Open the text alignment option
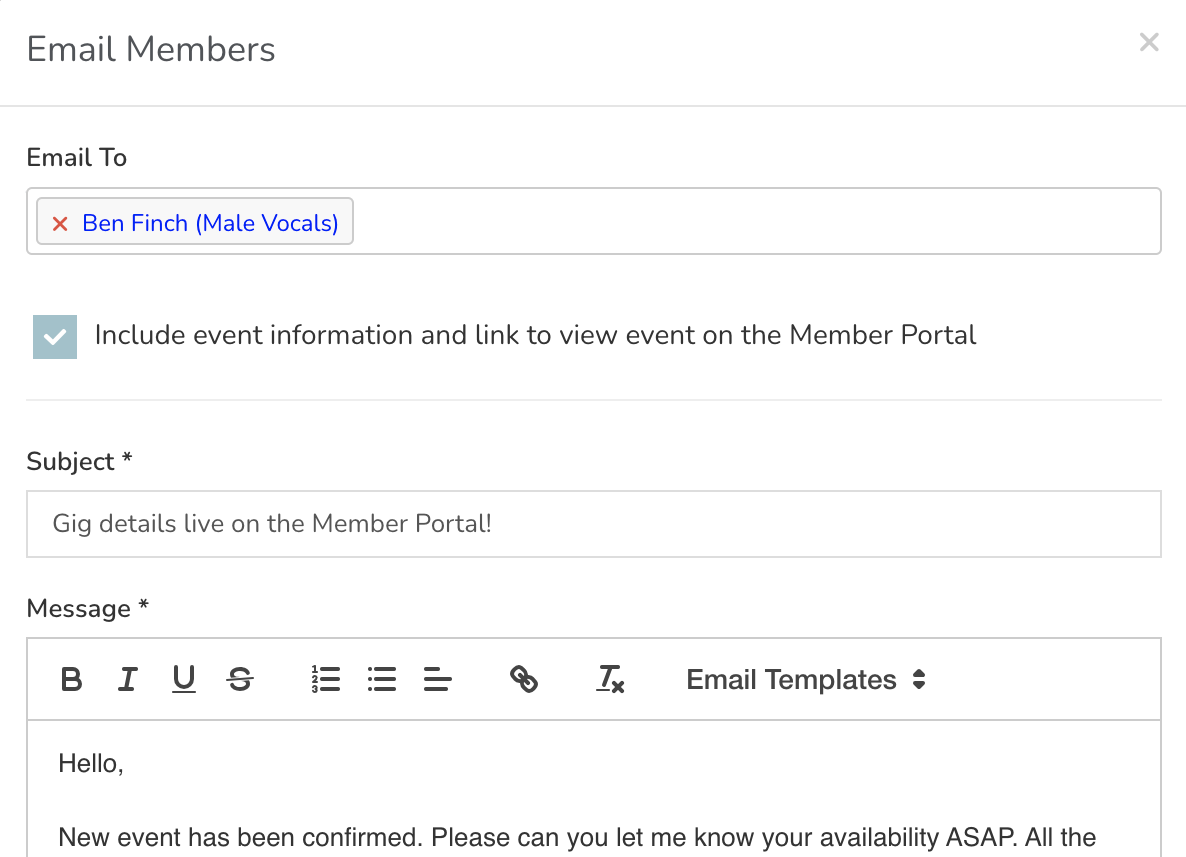 (x=437, y=679)
